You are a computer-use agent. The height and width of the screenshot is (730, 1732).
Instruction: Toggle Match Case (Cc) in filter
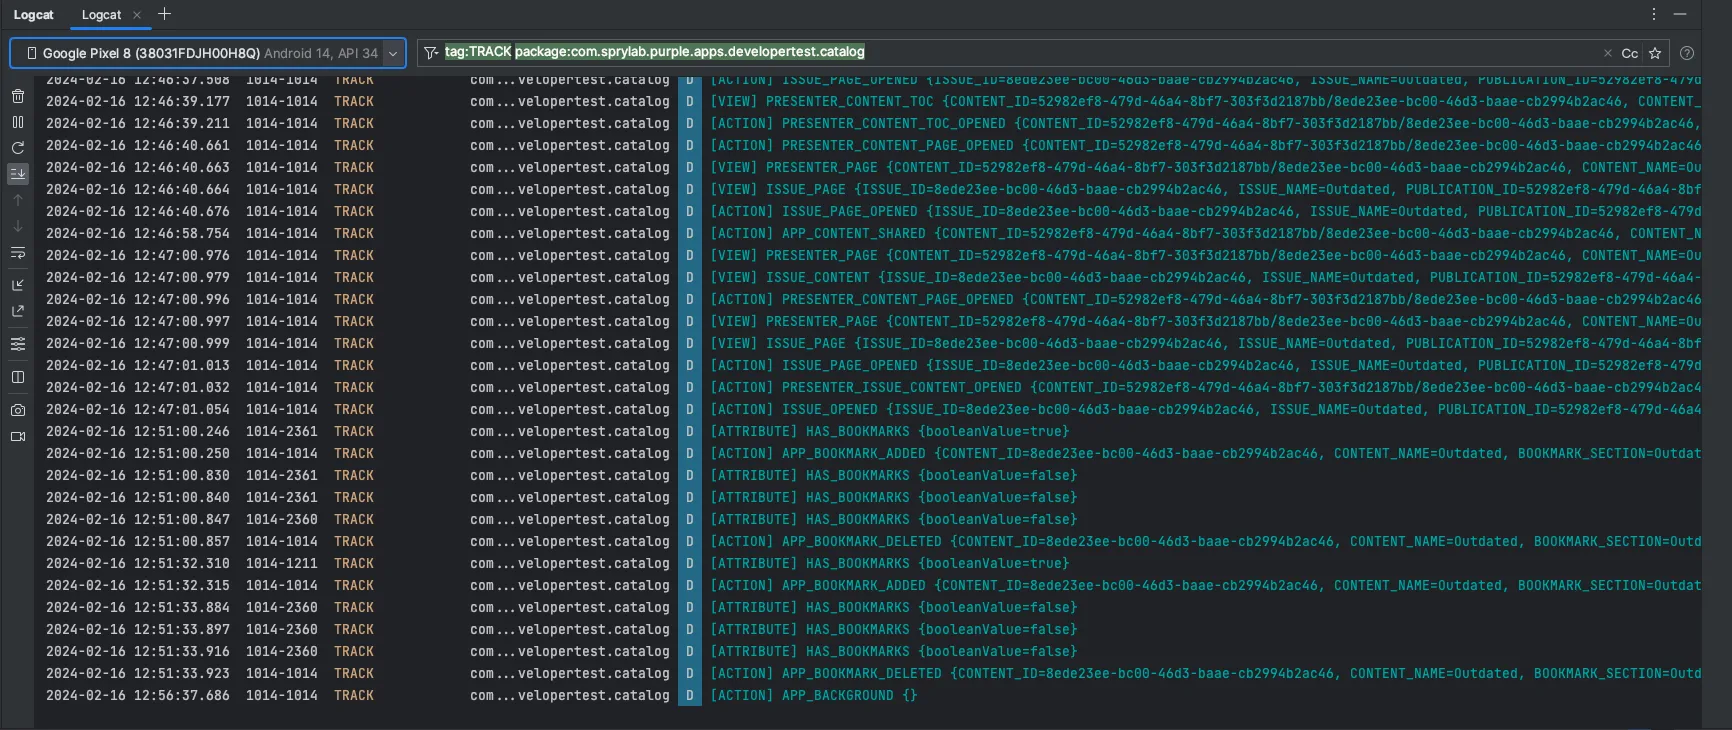1630,53
